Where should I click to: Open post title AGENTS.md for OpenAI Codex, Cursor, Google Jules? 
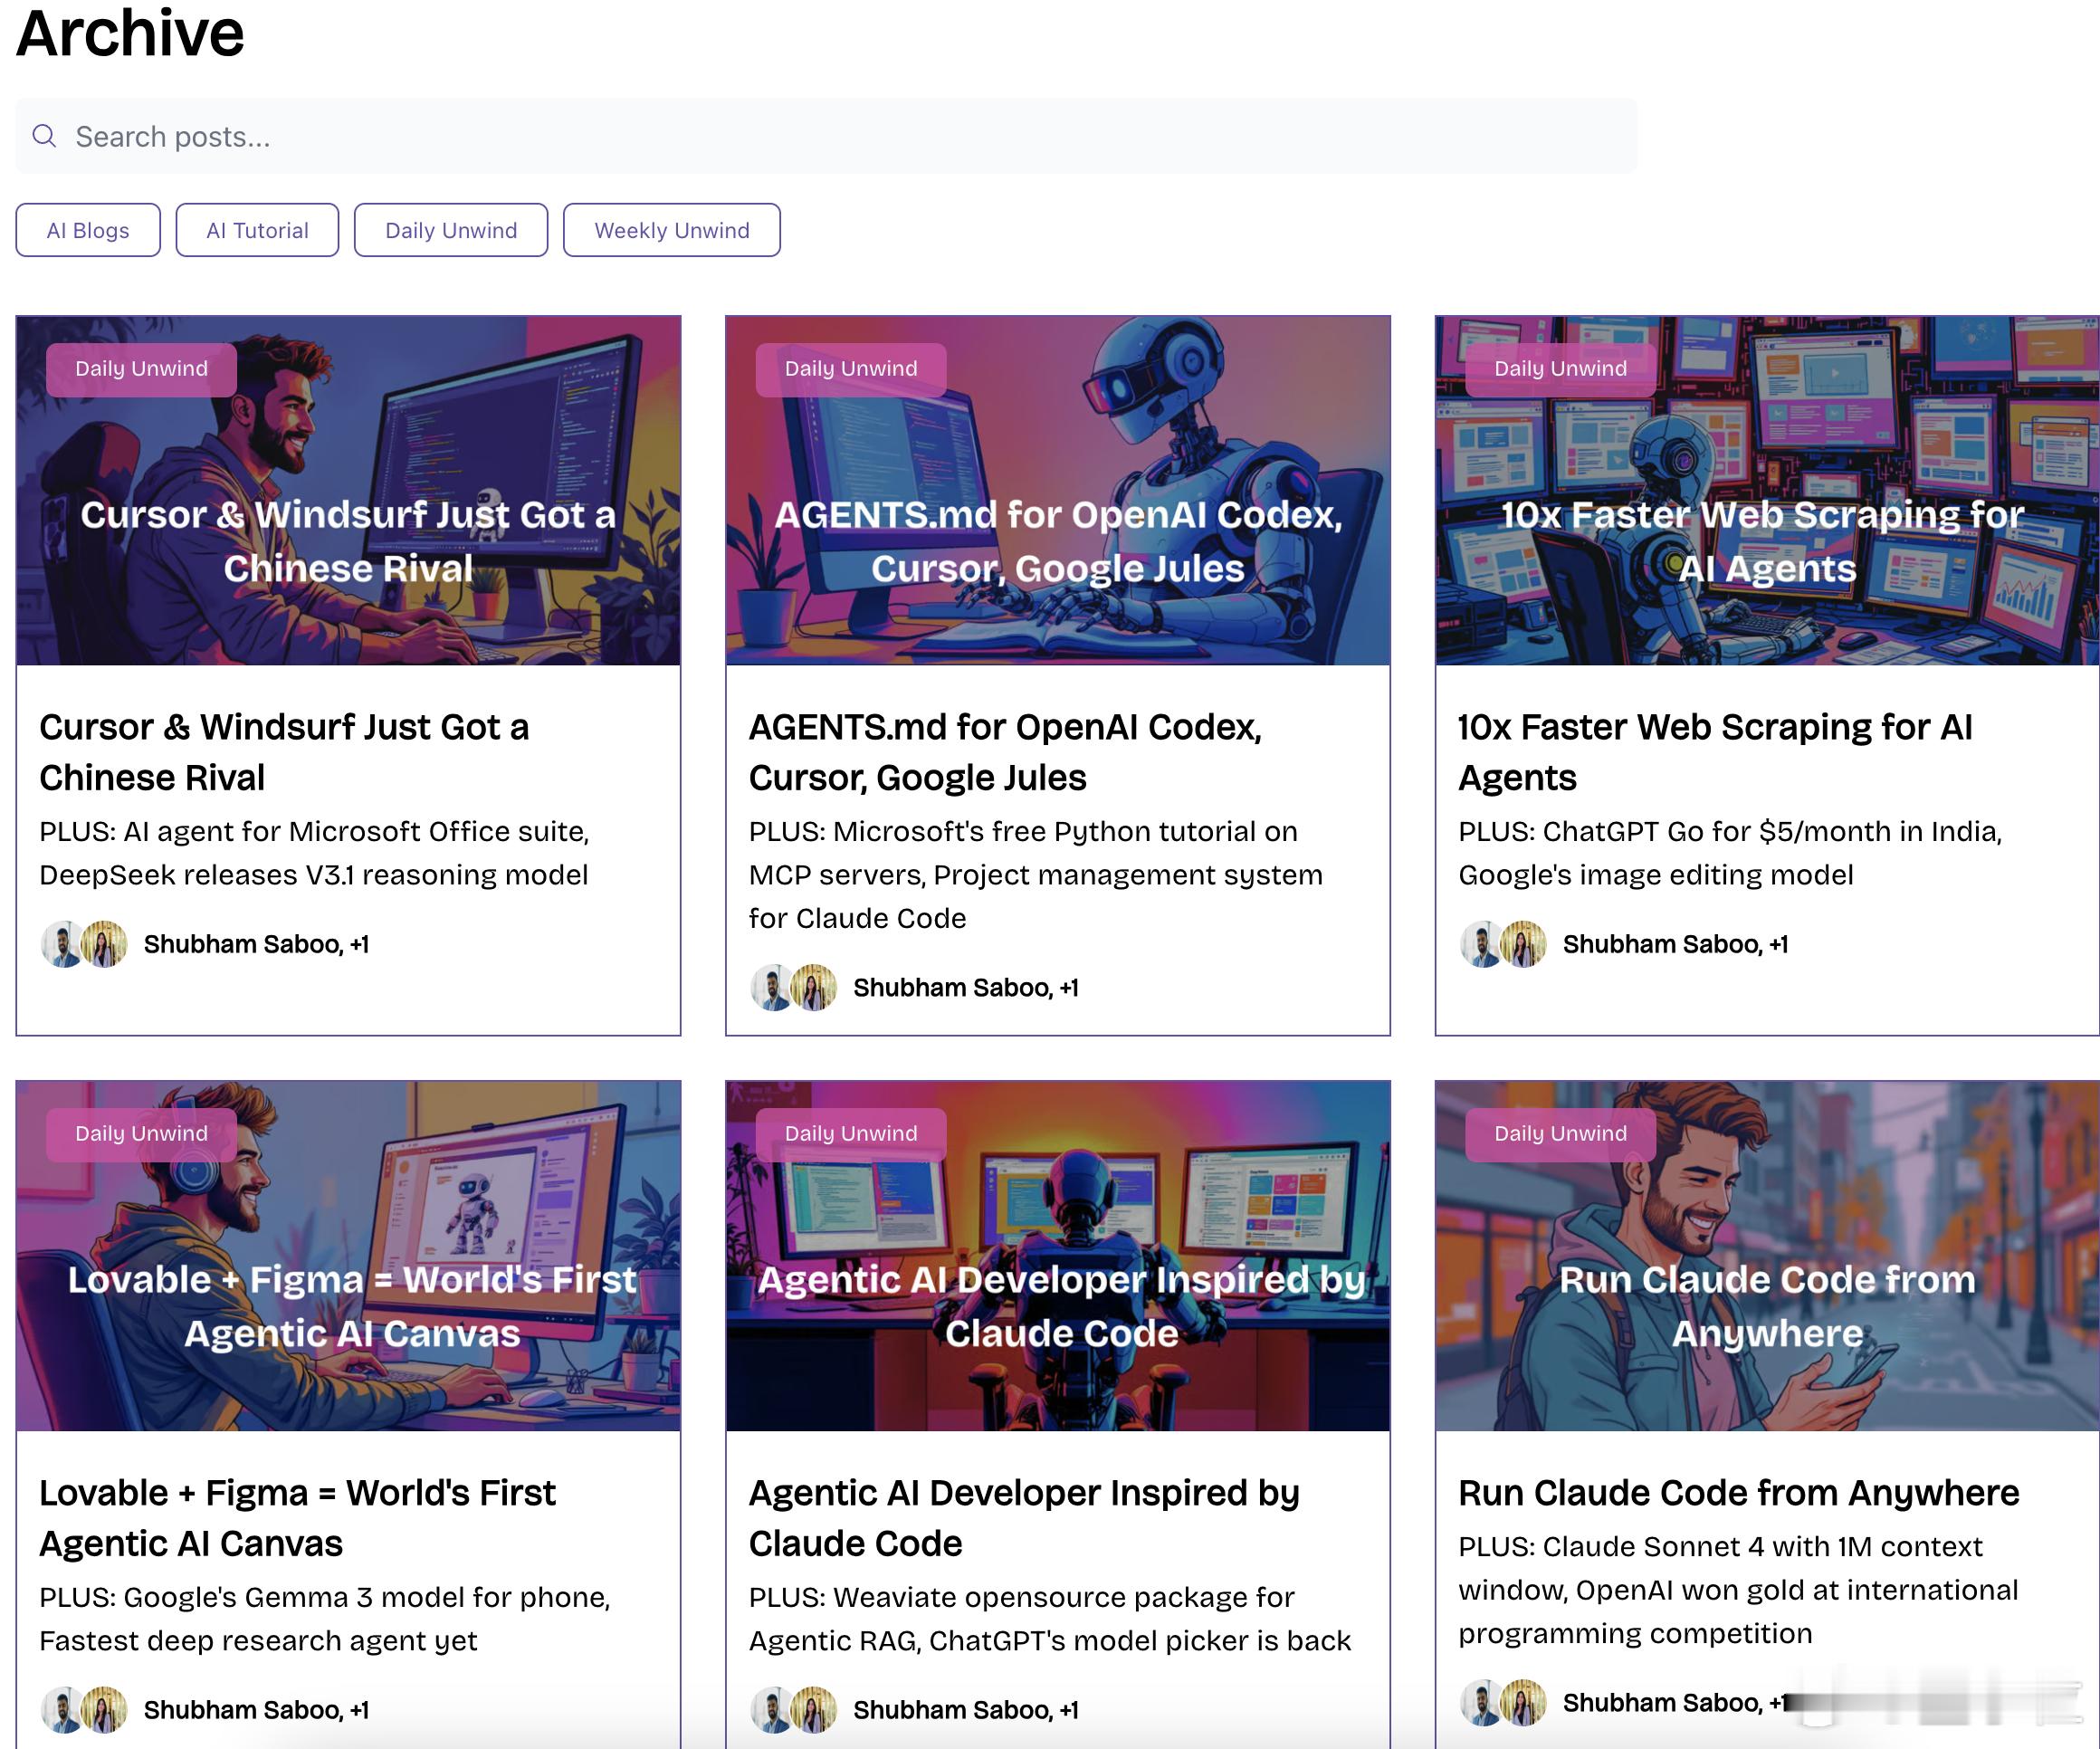pos(1005,752)
